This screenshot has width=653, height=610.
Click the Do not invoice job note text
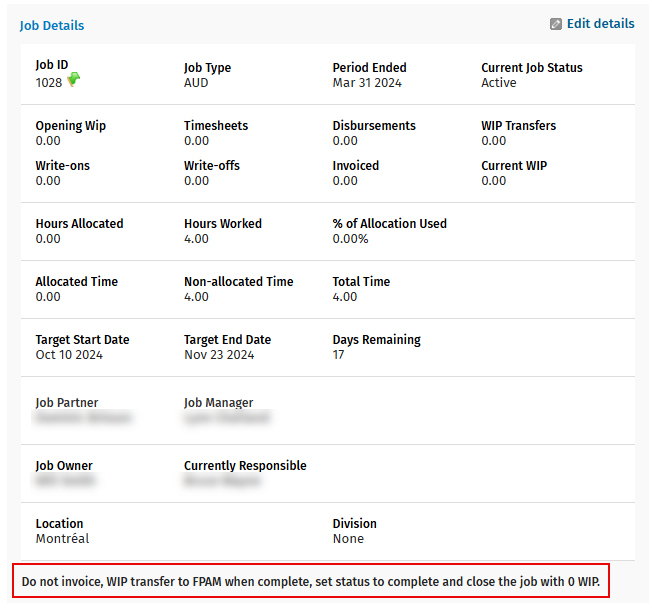pyautogui.click(x=311, y=581)
